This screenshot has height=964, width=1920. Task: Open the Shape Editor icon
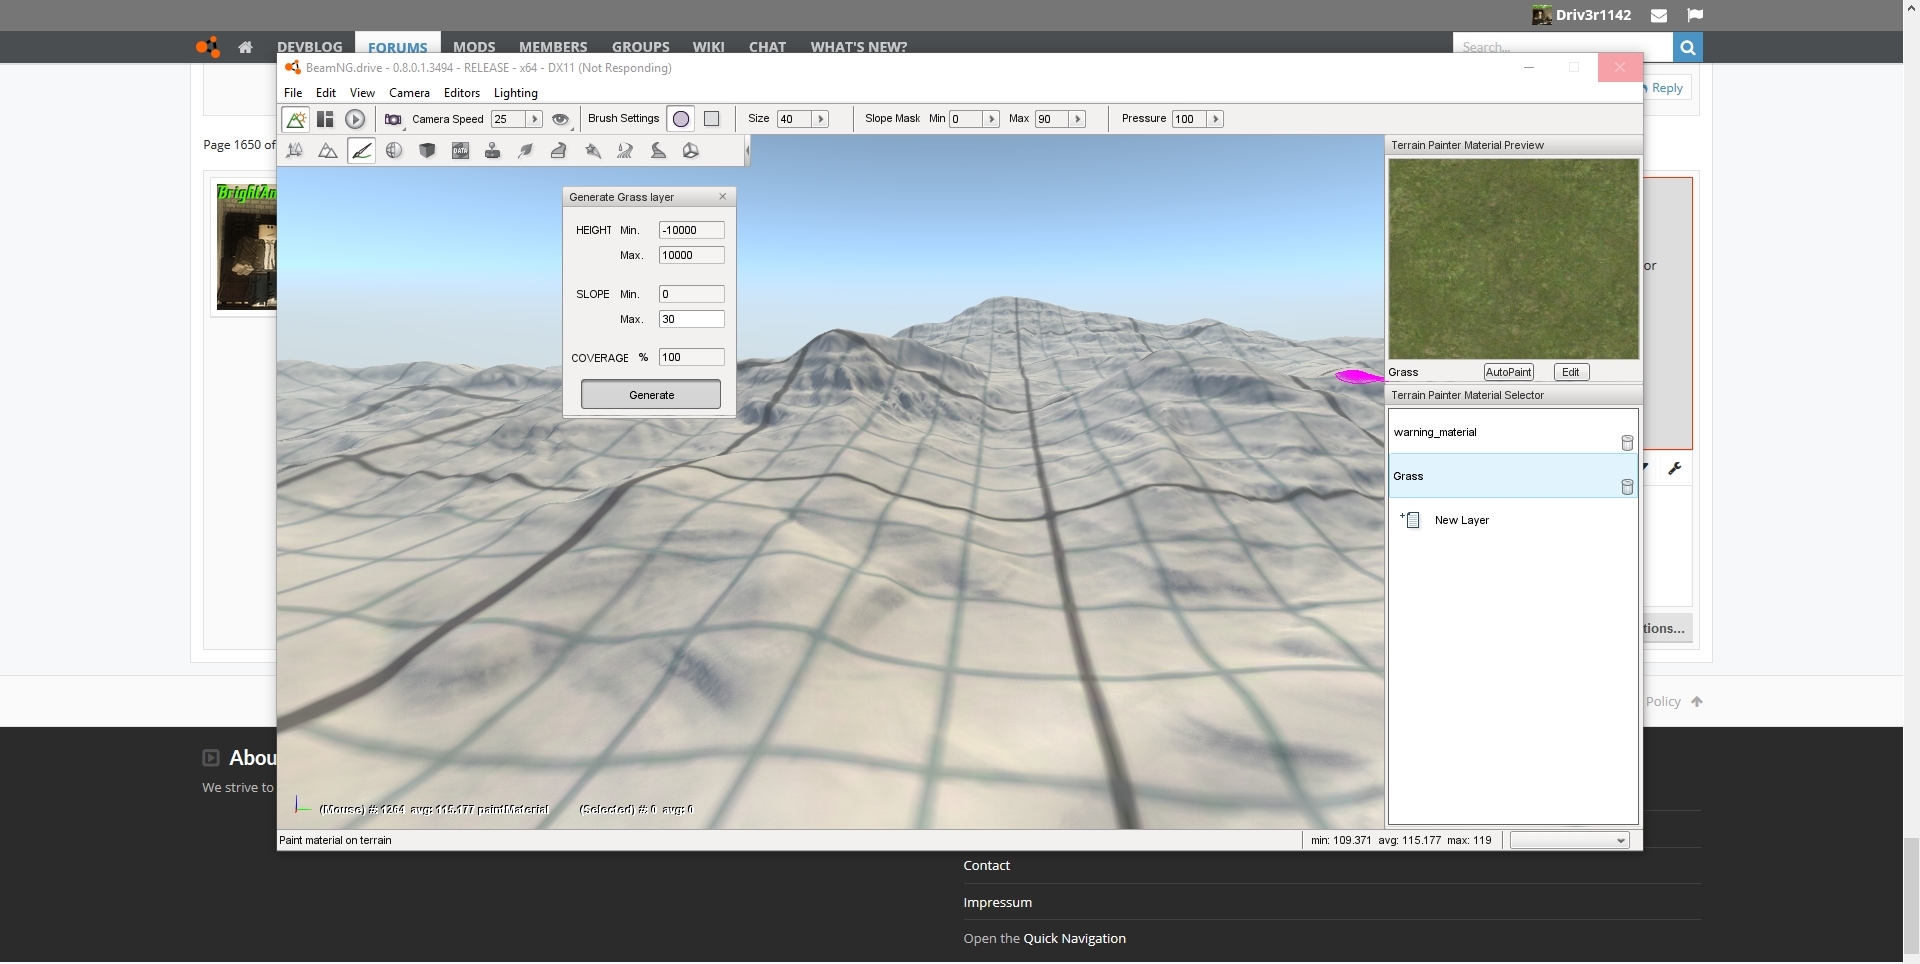pos(691,151)
